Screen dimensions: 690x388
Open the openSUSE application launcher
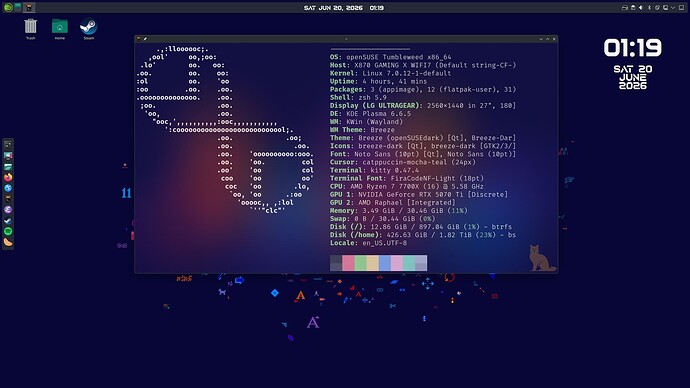click(8, 7)
